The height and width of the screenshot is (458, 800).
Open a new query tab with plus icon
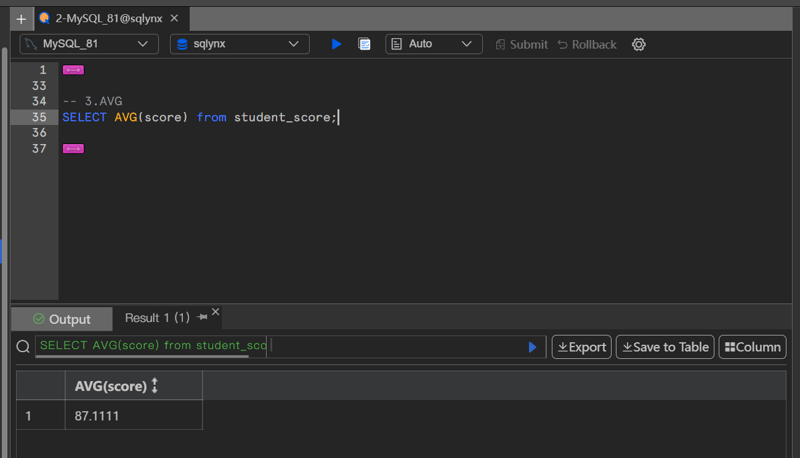tap(21, 19)
